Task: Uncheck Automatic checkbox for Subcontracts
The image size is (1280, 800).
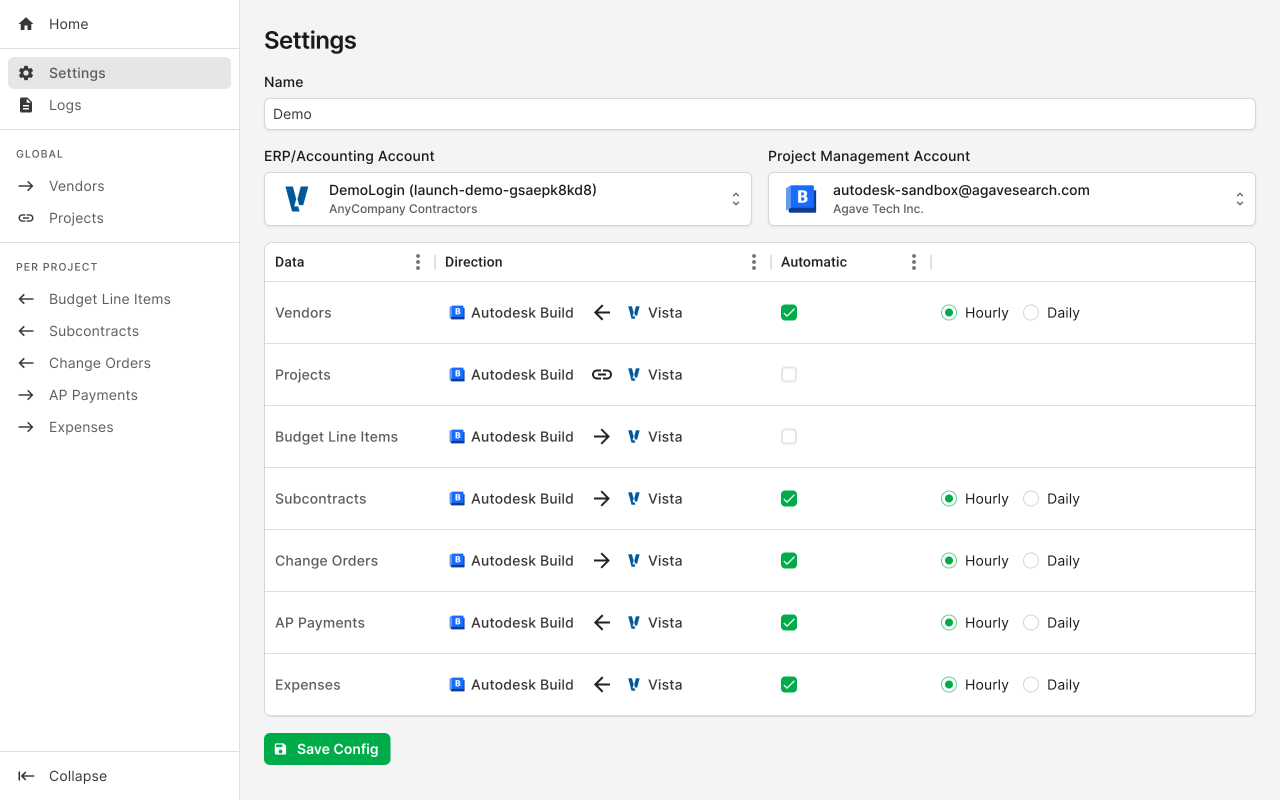Action: click(789, 499)
